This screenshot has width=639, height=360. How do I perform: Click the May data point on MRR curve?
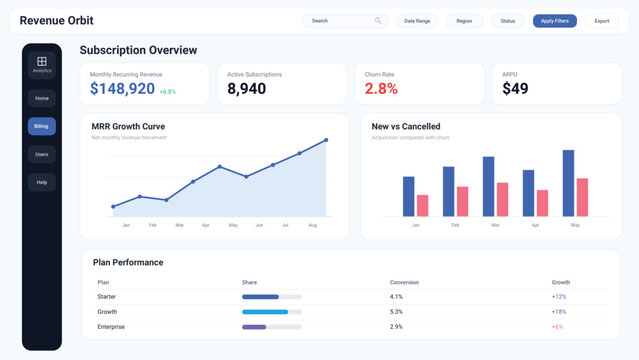220,167
